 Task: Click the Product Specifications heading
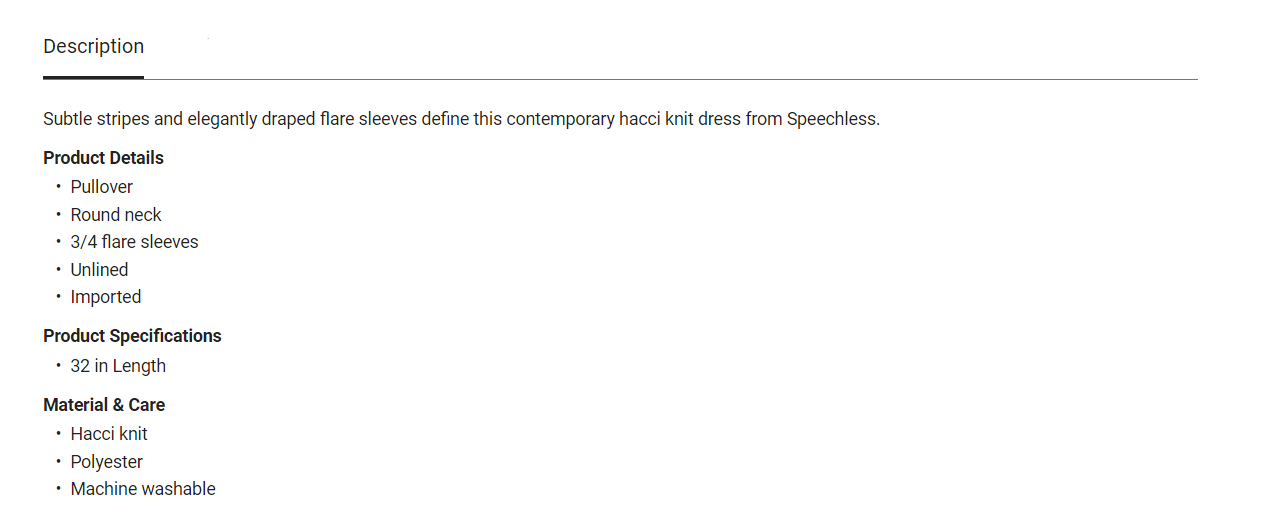pyautogui.click(x=132, y=336)
